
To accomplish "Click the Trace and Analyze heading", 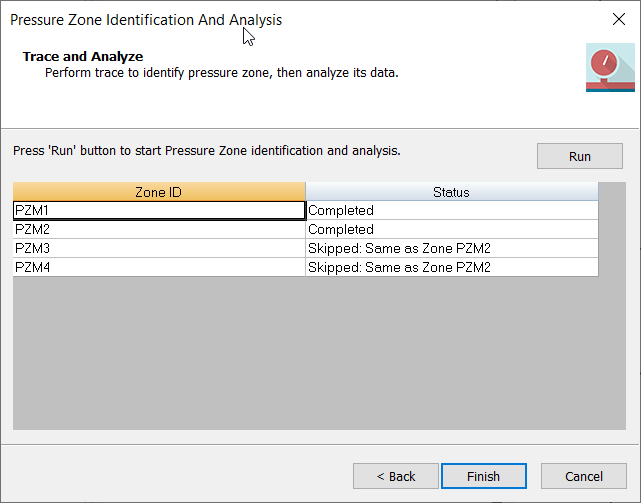I will pos(83,57).
